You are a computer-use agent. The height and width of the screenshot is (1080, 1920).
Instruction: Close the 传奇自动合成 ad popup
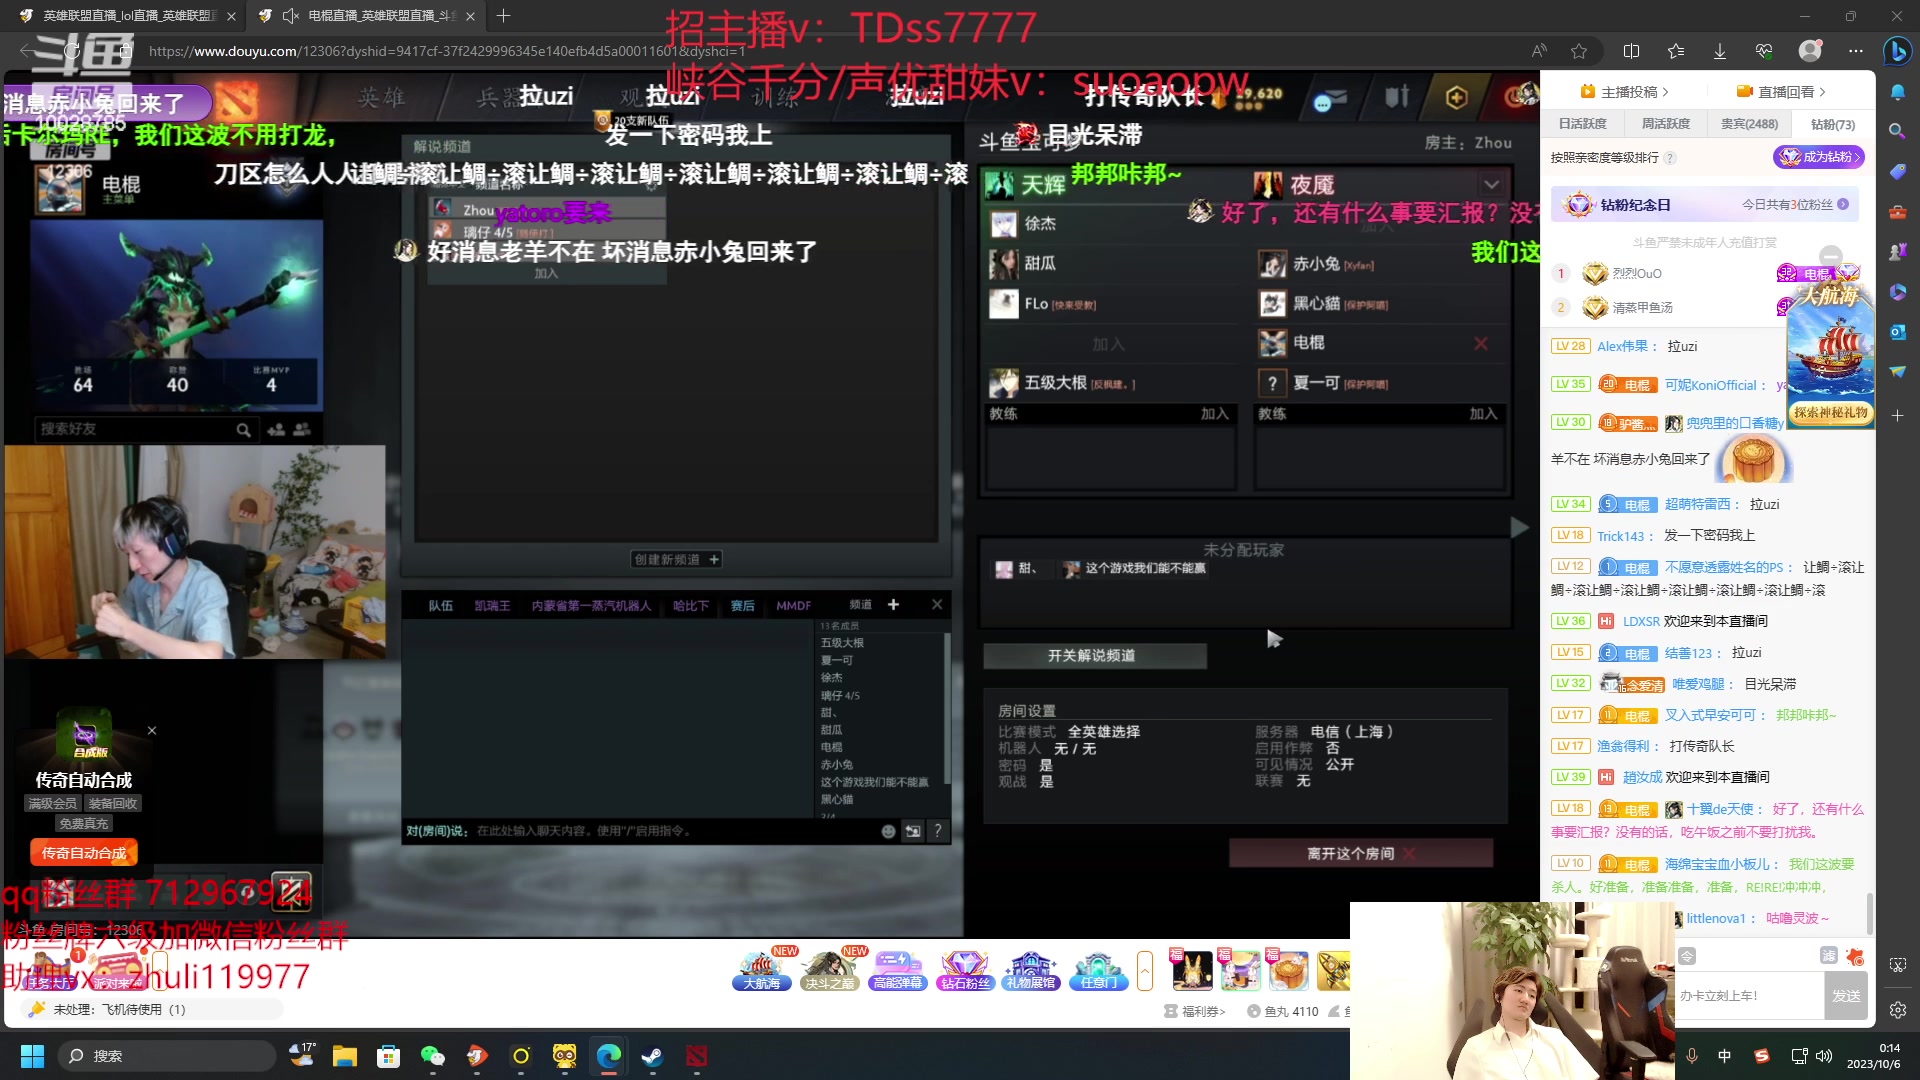152,731
